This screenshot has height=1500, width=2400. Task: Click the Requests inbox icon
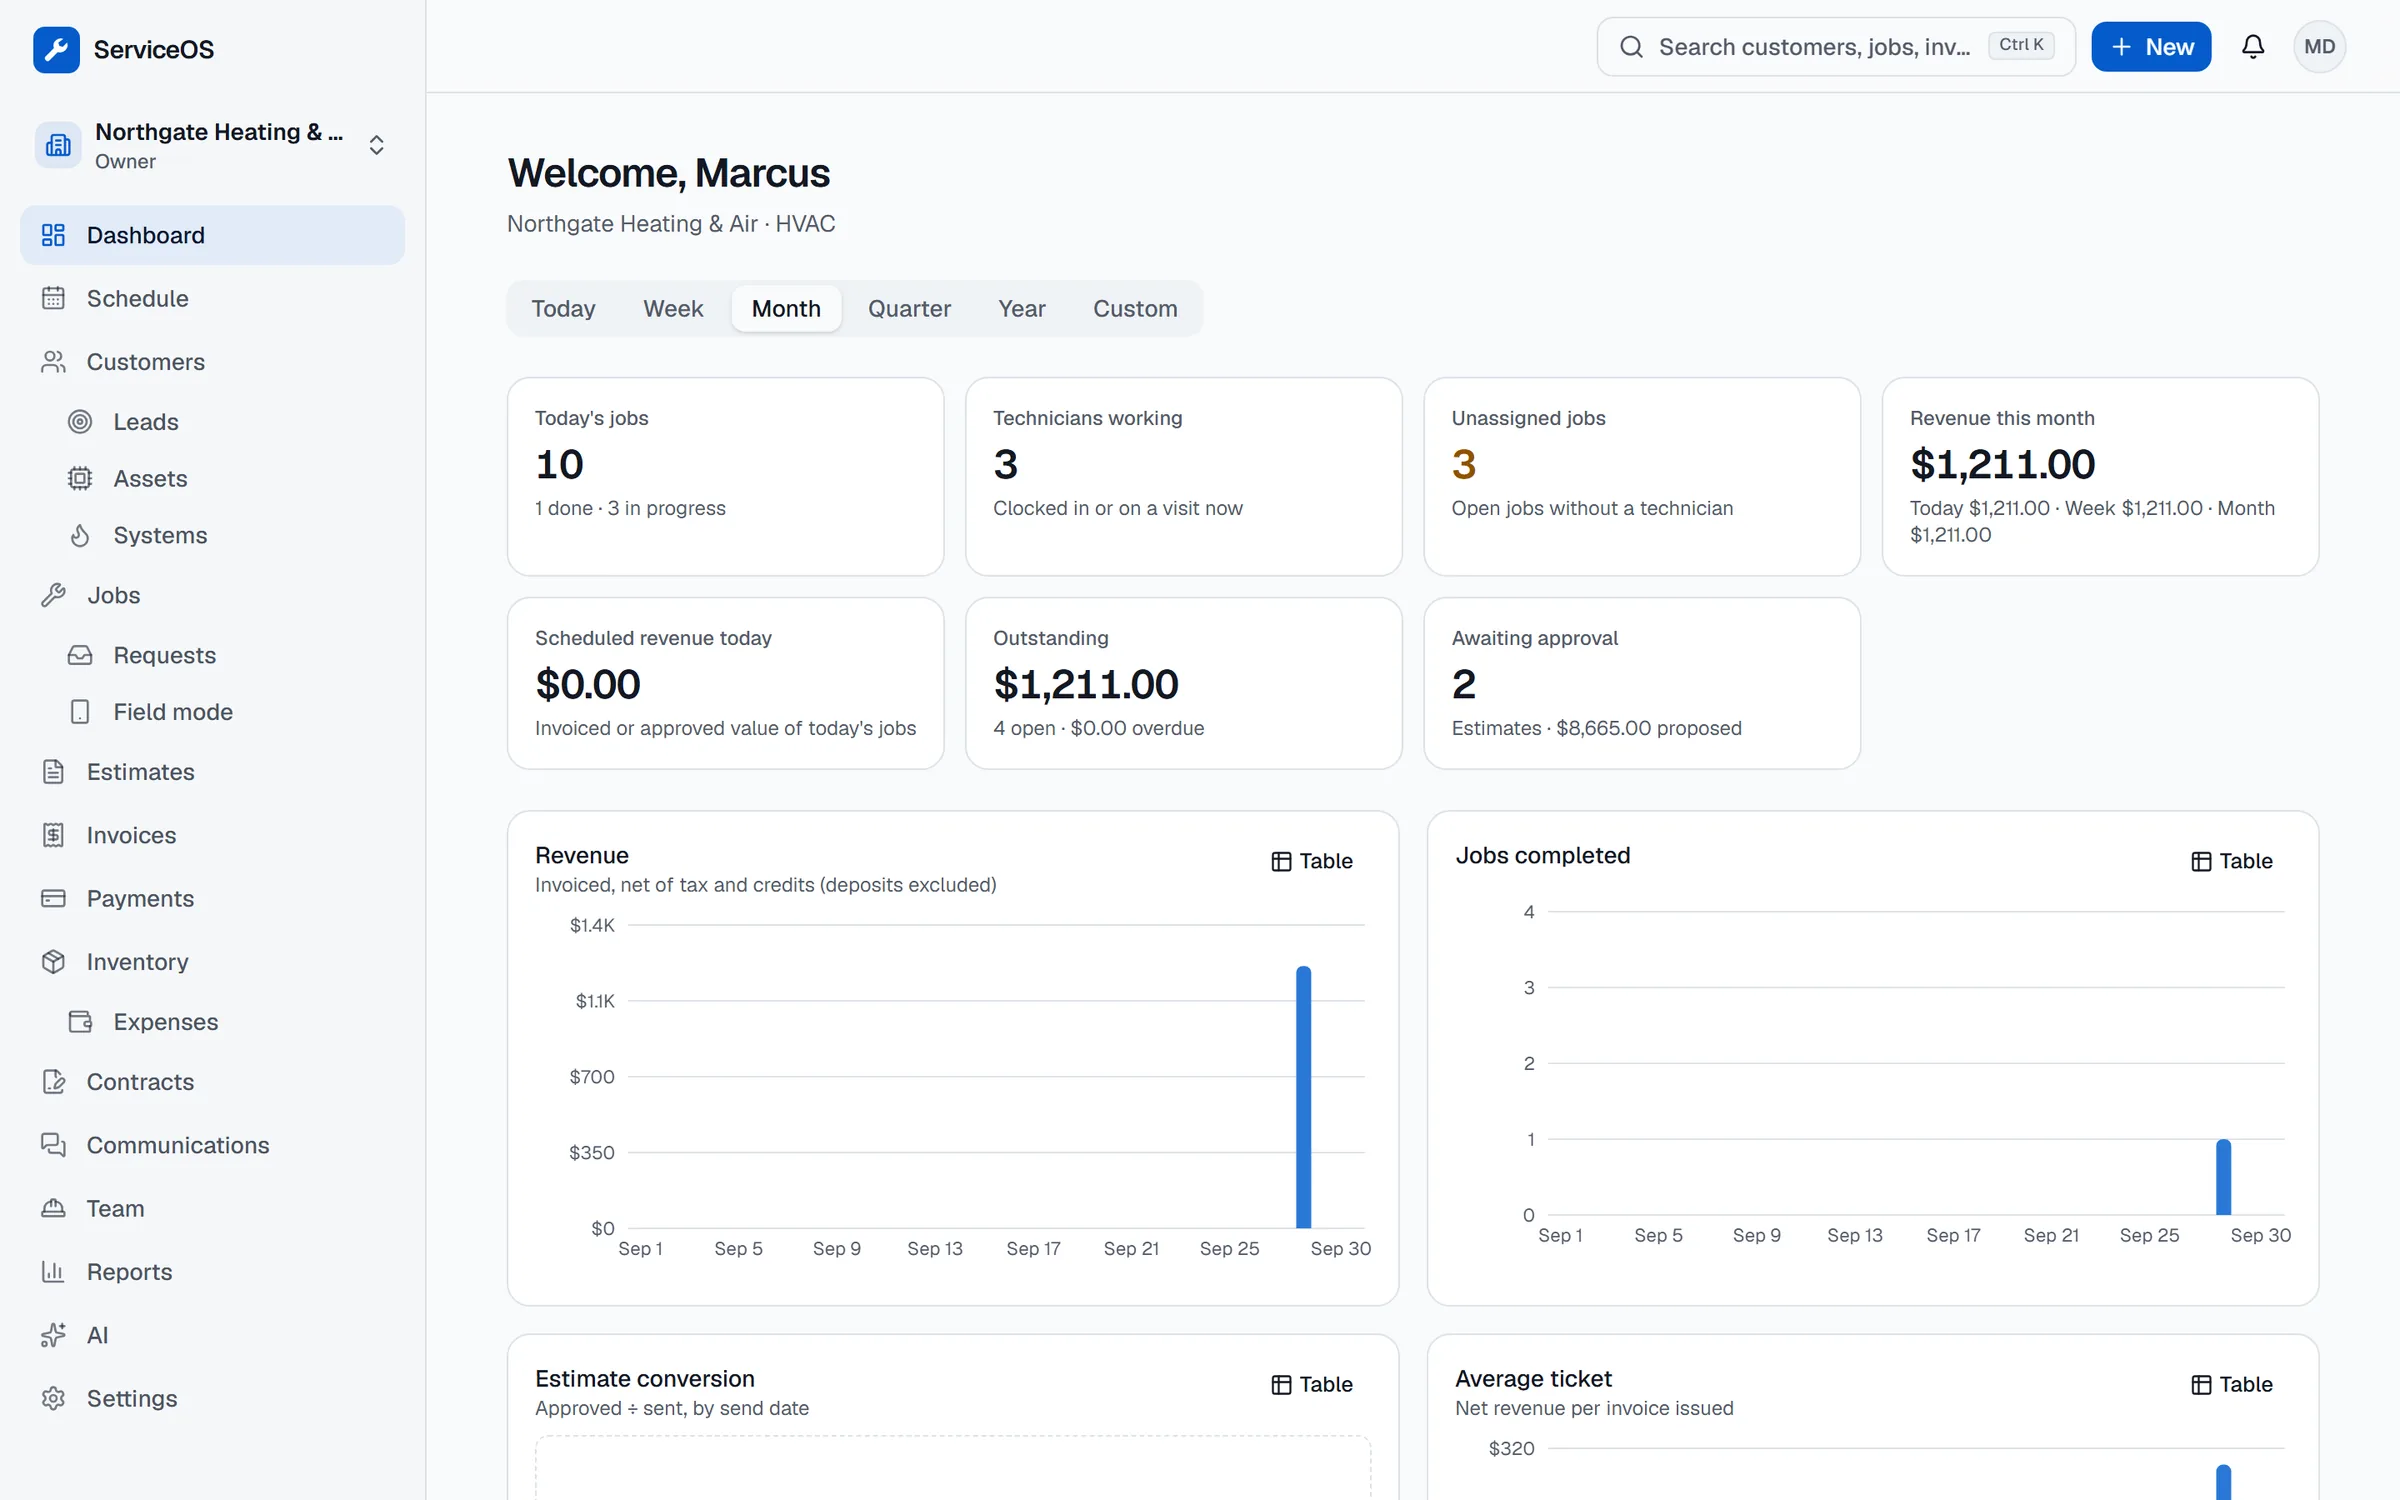tap(80, 655)
